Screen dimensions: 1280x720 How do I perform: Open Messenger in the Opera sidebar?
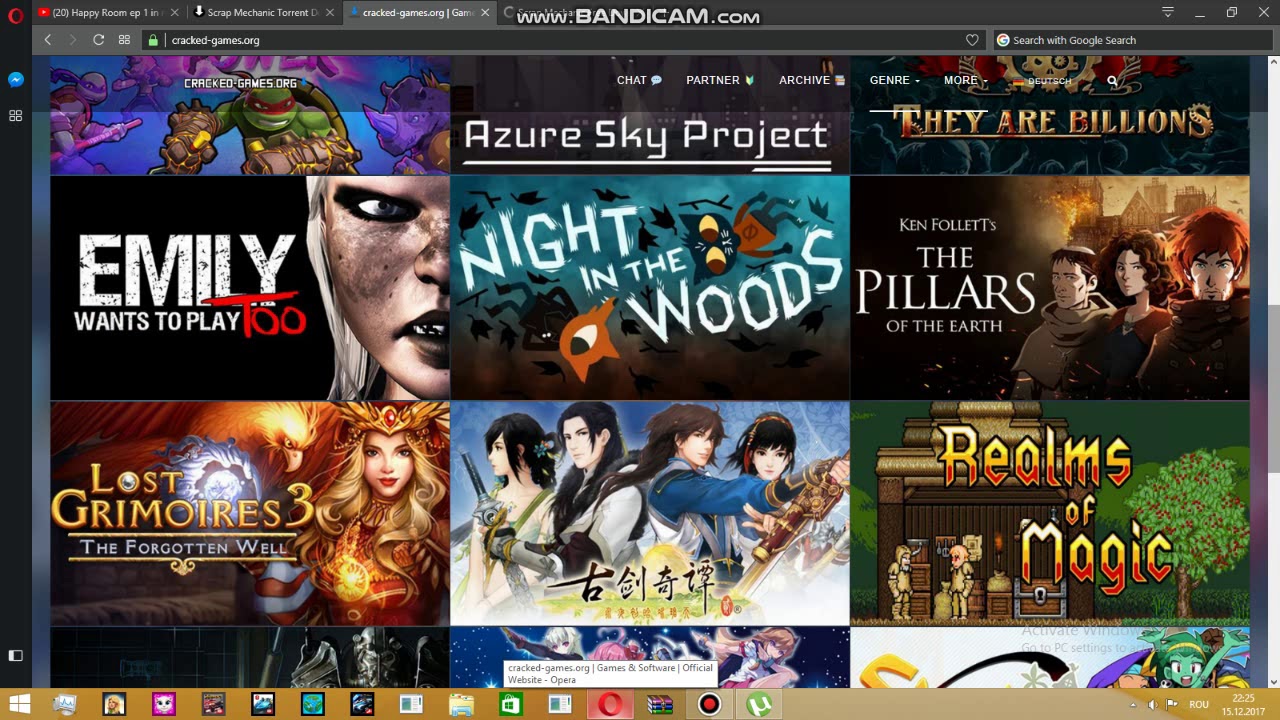click(x=15, y=79)
